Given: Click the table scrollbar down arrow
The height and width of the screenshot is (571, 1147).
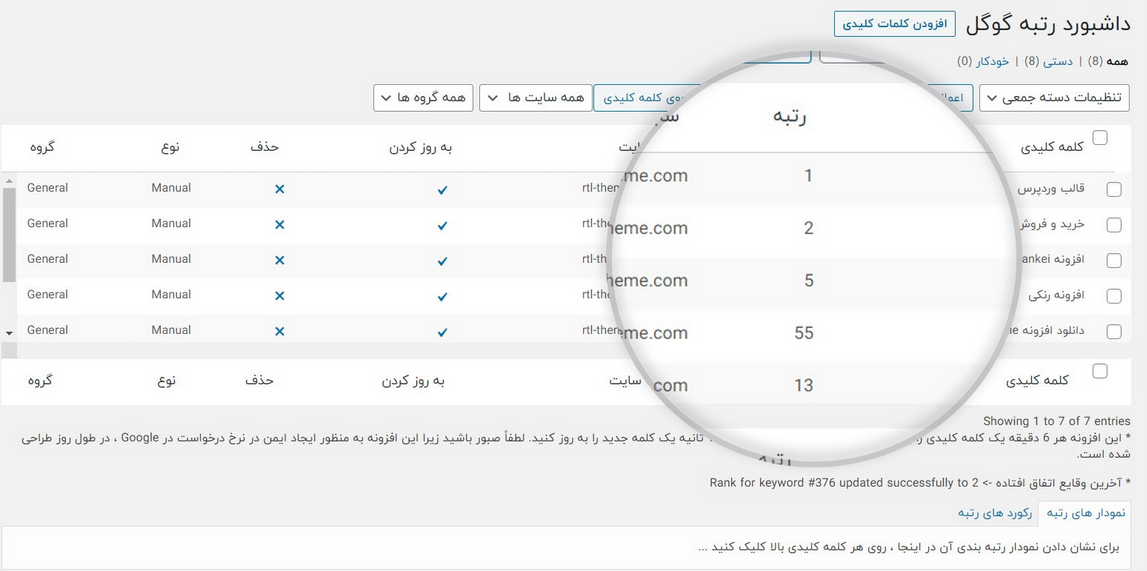Looking at the screenshot, I should [x=9, y=333].
